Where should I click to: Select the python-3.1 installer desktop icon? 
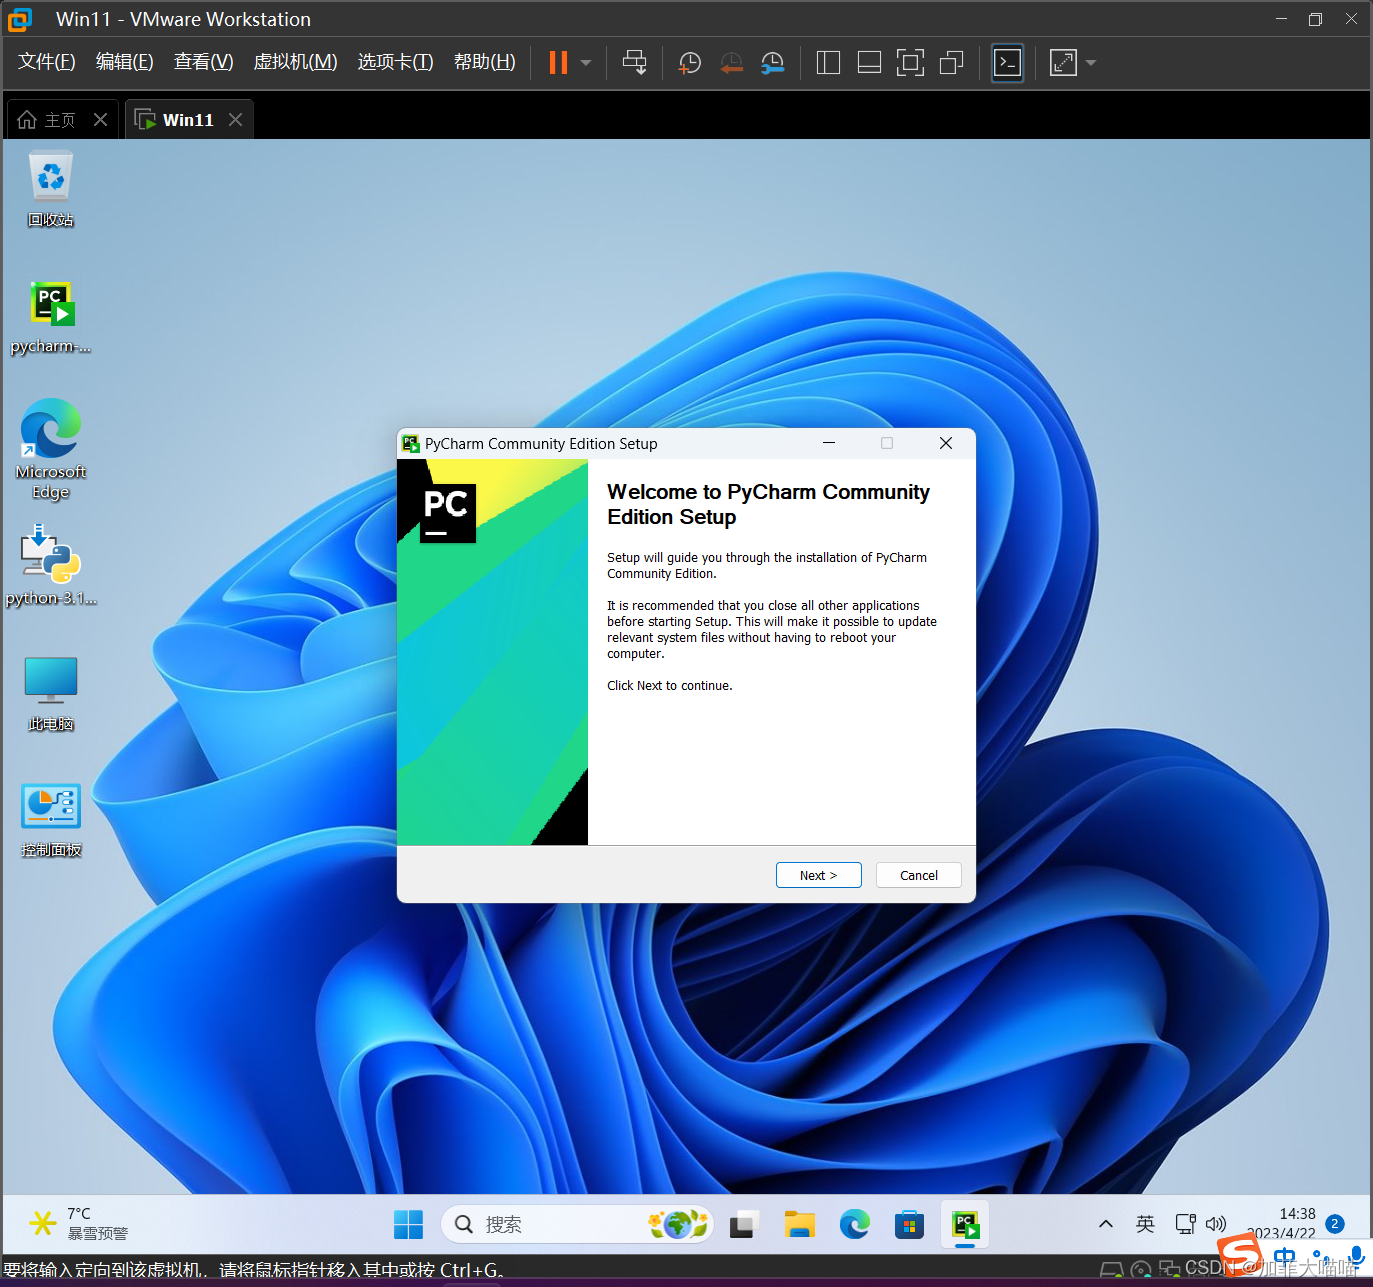coord(50,565)
